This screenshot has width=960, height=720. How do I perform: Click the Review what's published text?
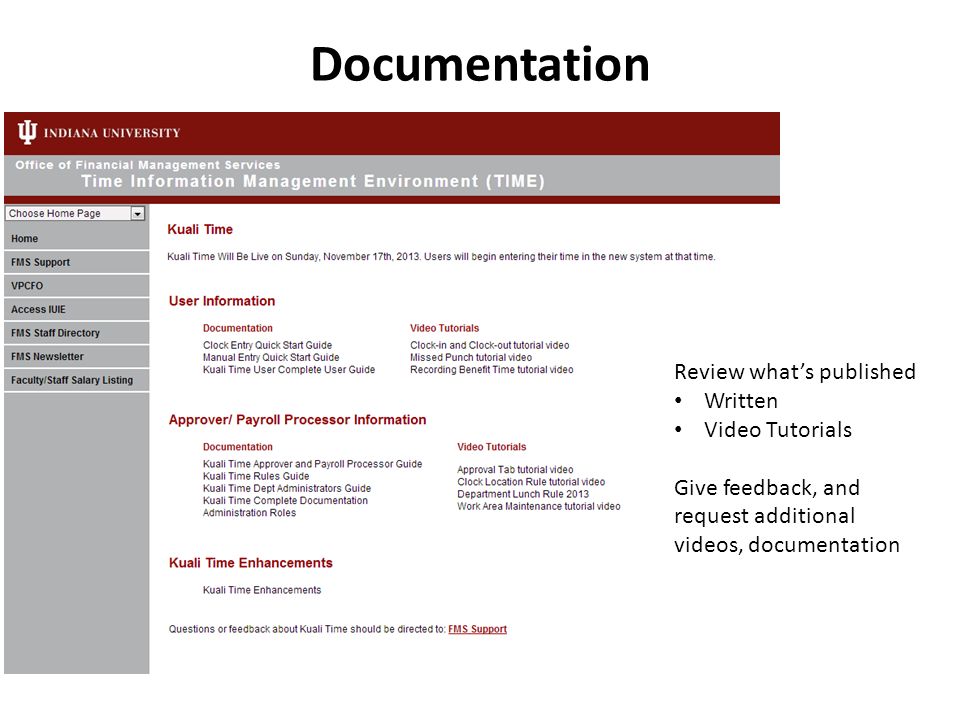coord(795,372)
